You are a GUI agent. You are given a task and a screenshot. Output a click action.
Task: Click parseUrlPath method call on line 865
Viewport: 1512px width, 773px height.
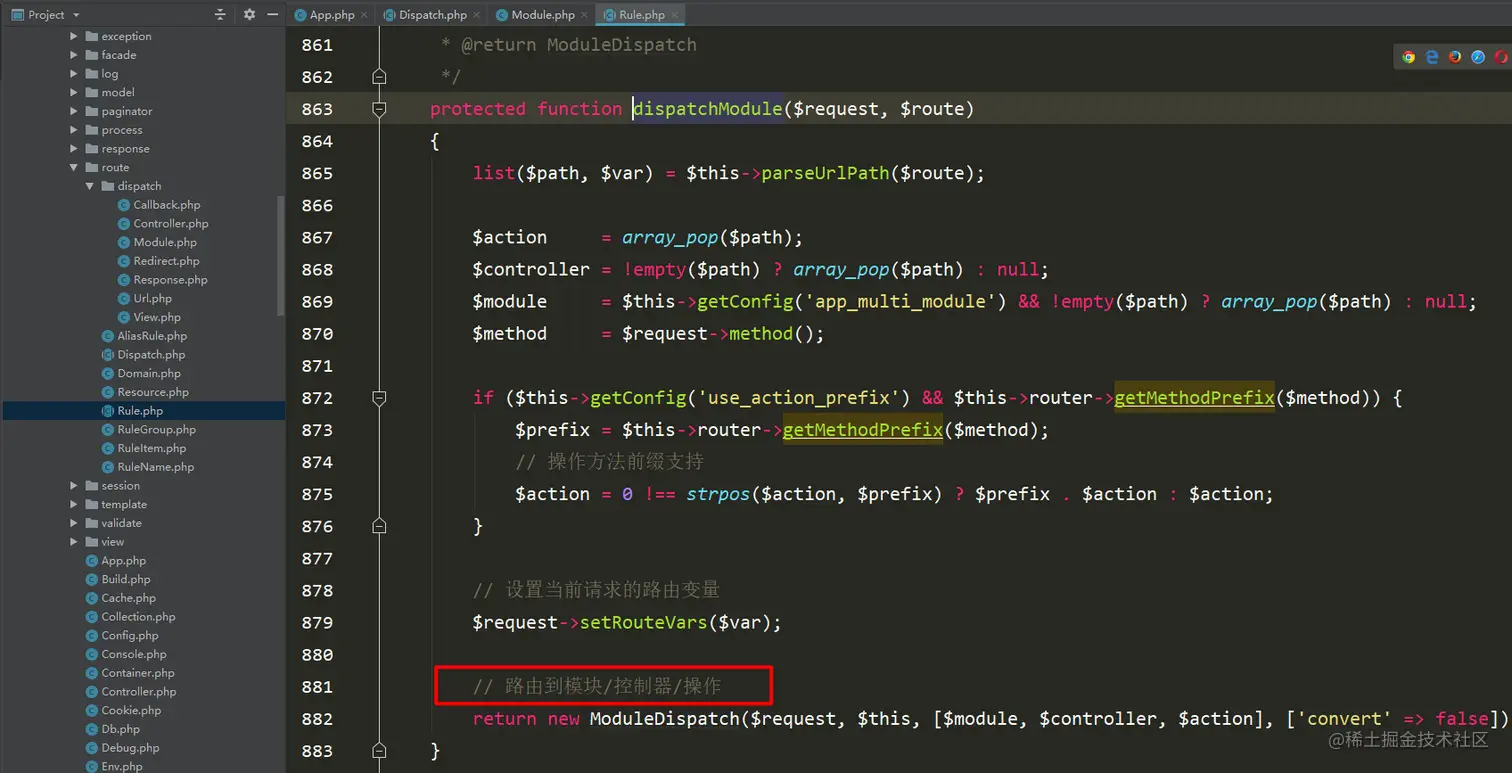coord(825,173)
